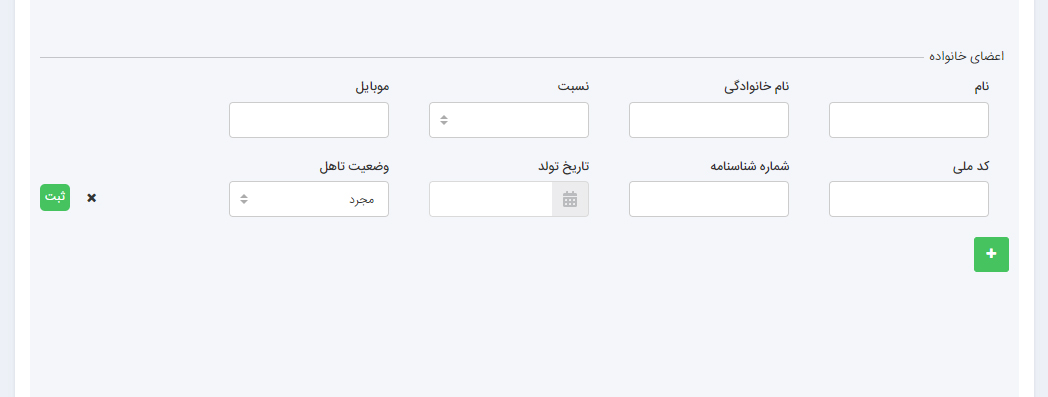
Task: Submit the row with the ثبت button
Action: 55,198
